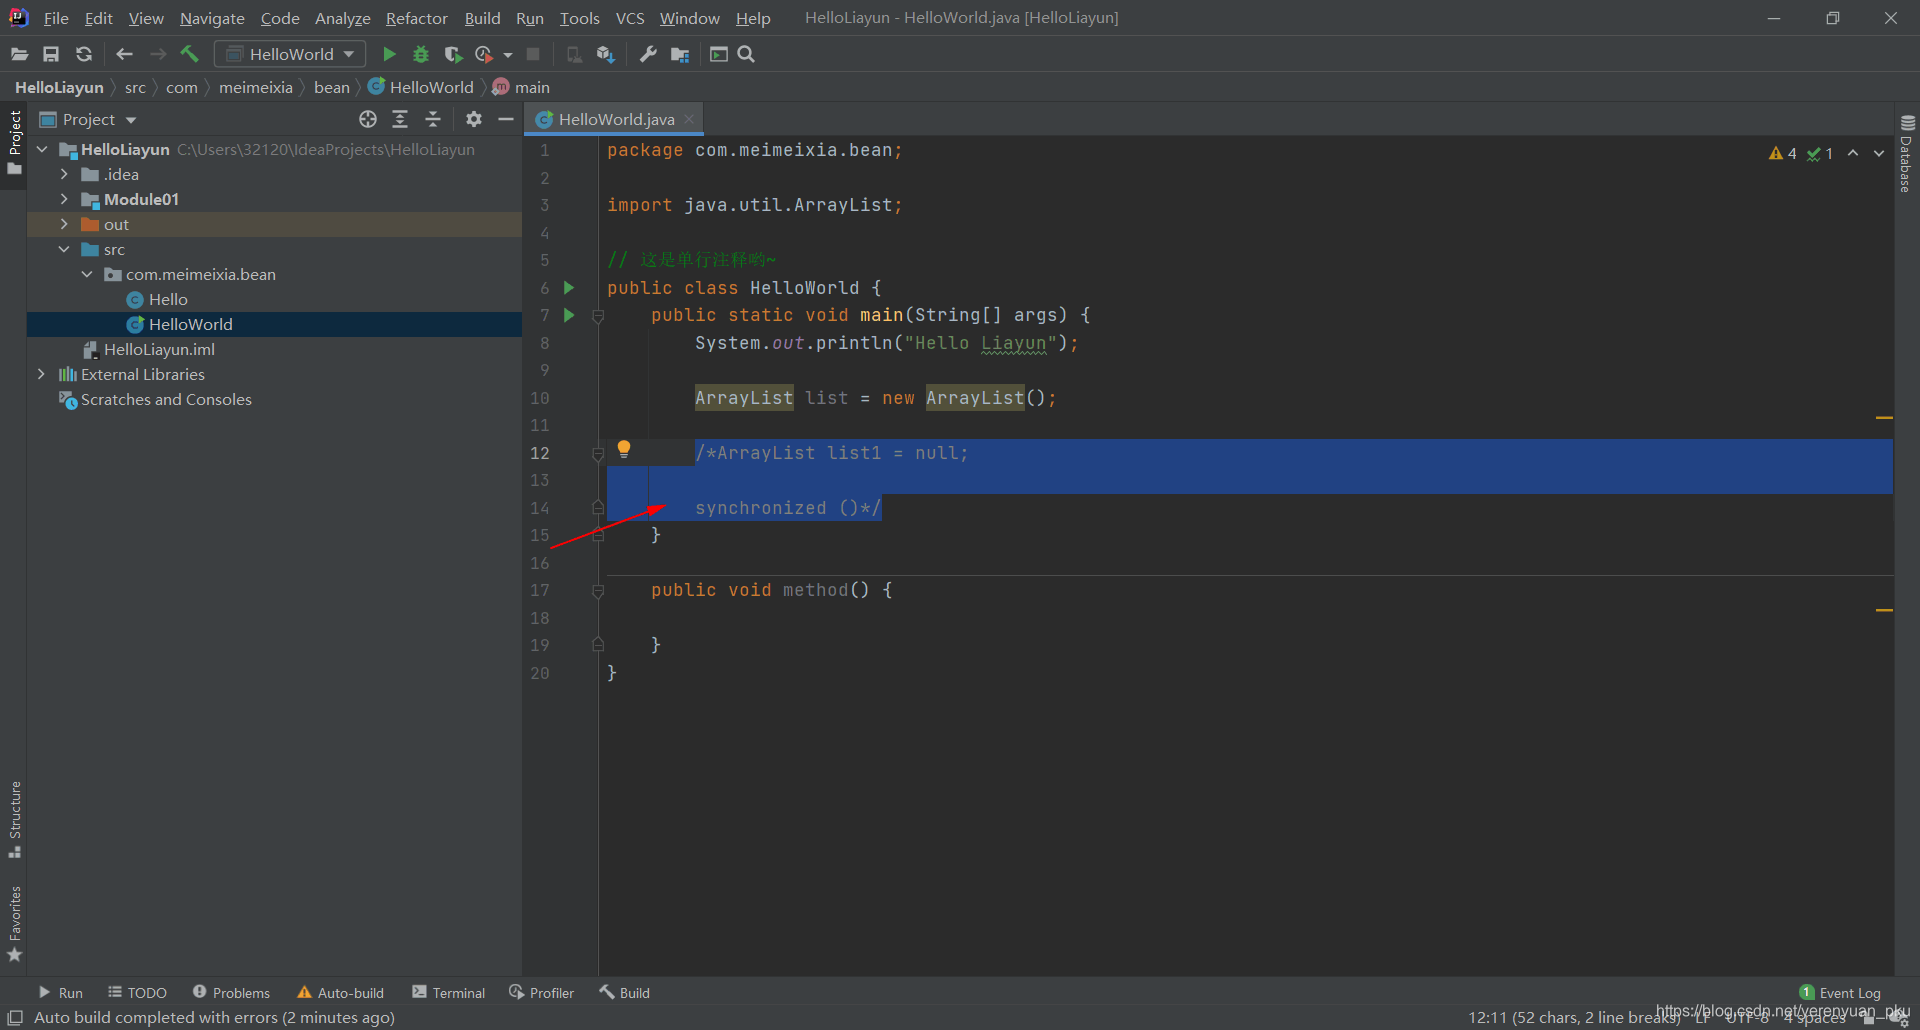Close the HelloWorld.java tab
The height and width of the screenshot is (1030, 1920).
689,119
